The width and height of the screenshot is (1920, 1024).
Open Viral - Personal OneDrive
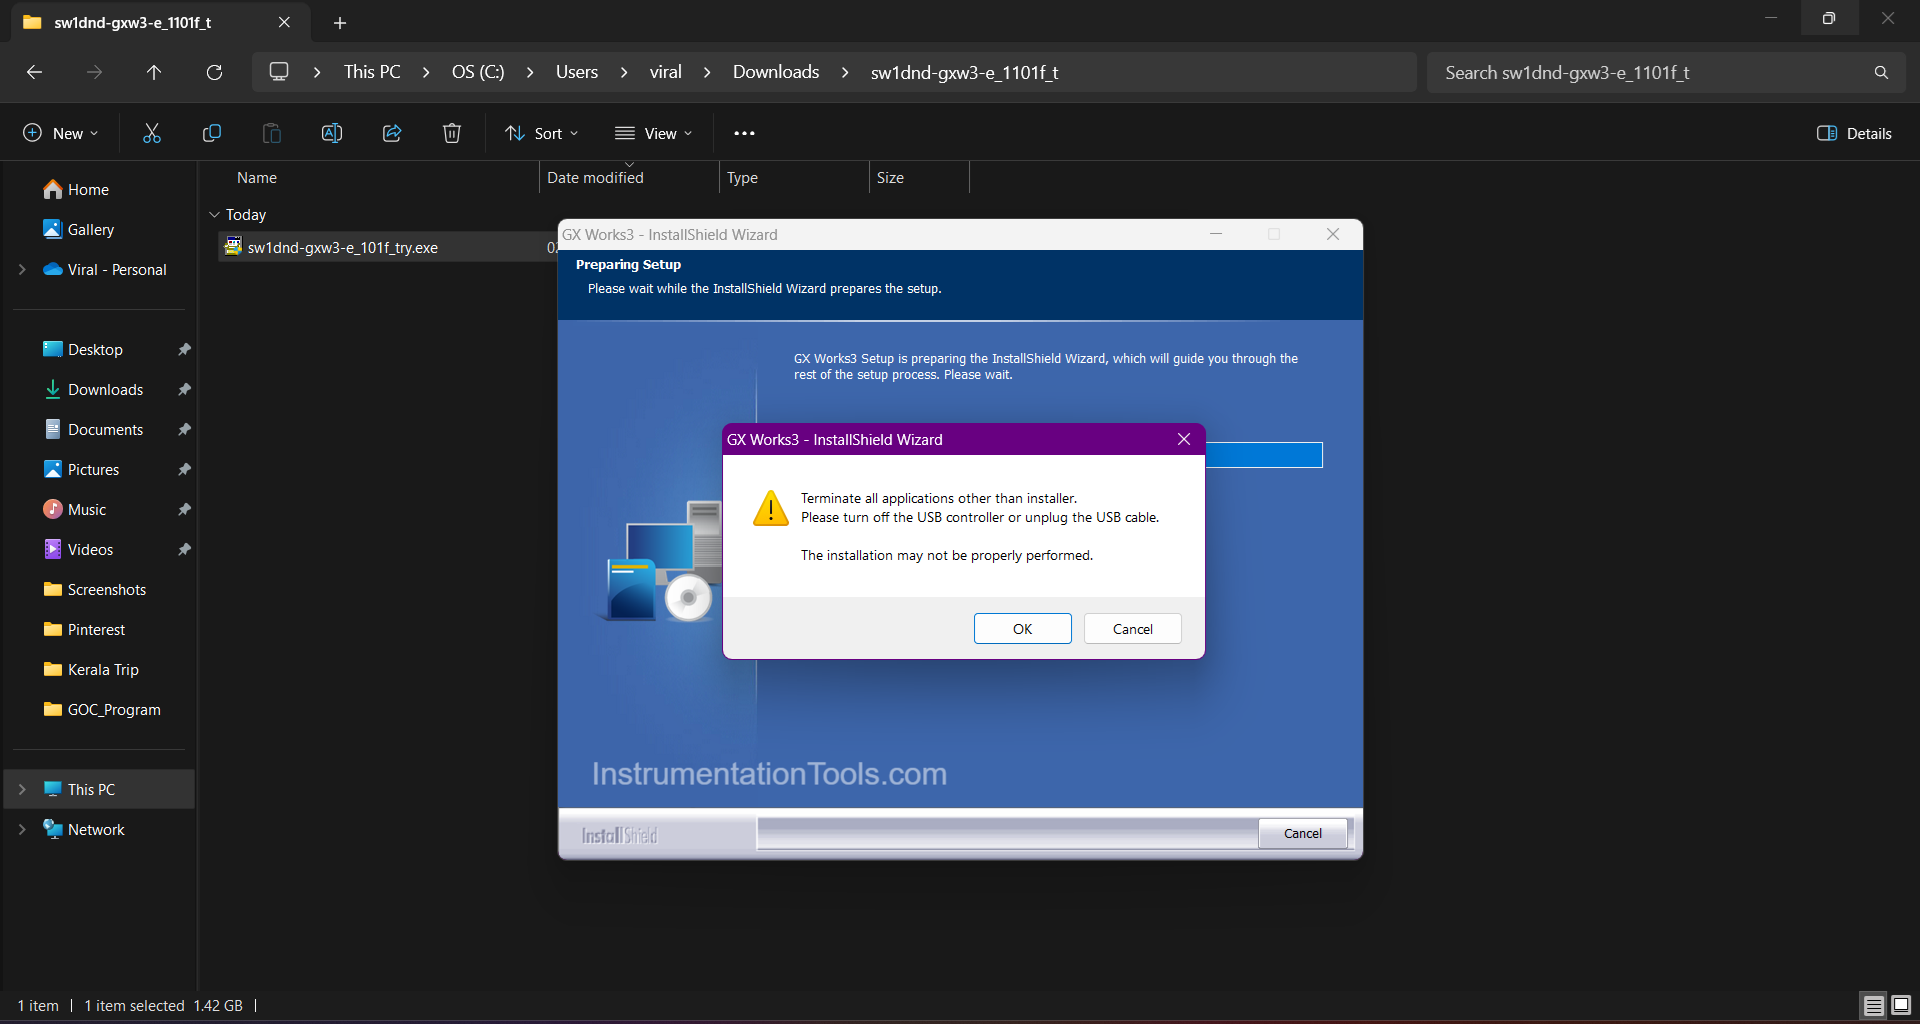coord(105,269)
